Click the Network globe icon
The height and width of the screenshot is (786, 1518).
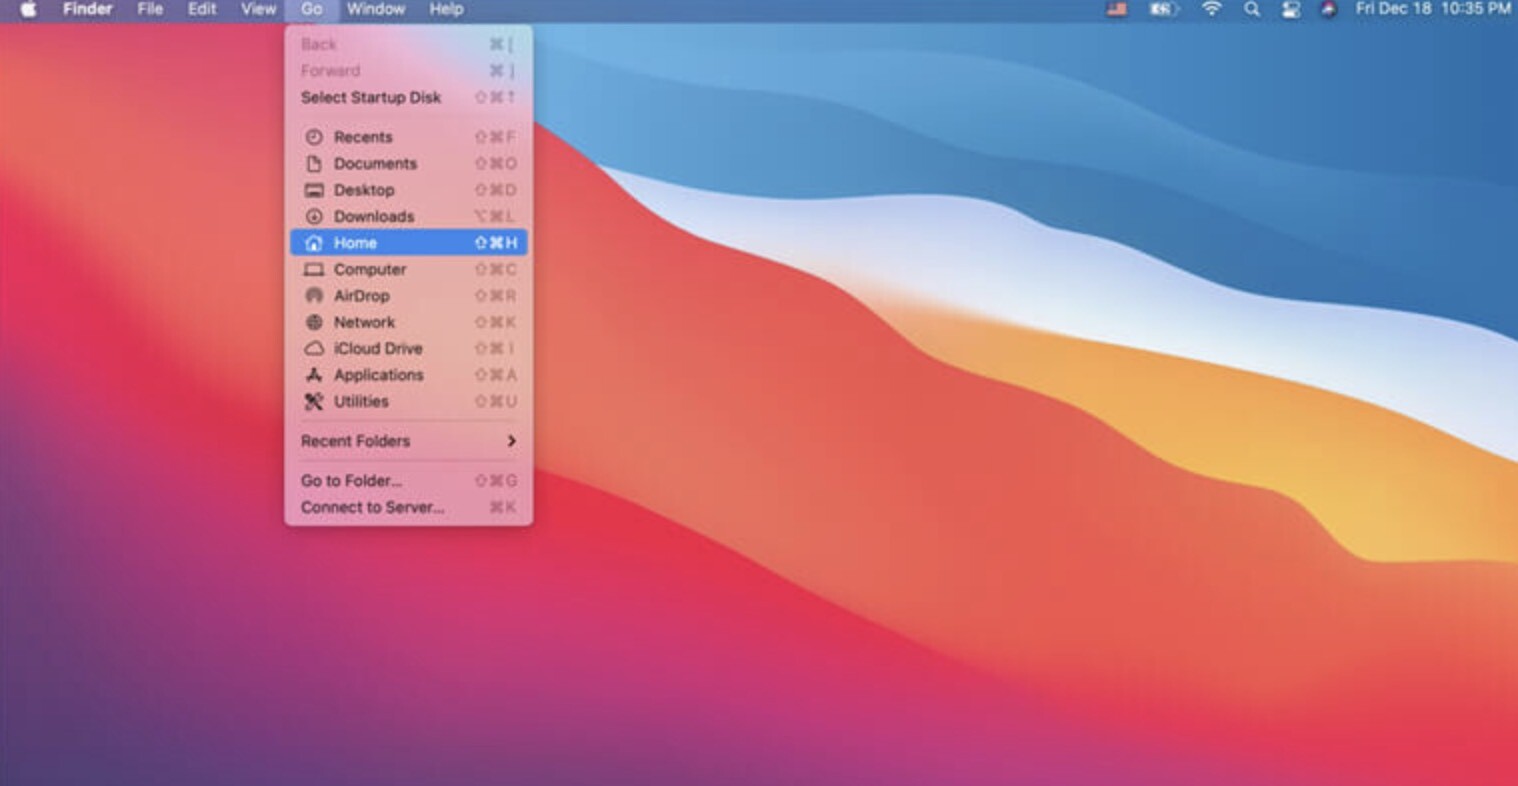313,322
